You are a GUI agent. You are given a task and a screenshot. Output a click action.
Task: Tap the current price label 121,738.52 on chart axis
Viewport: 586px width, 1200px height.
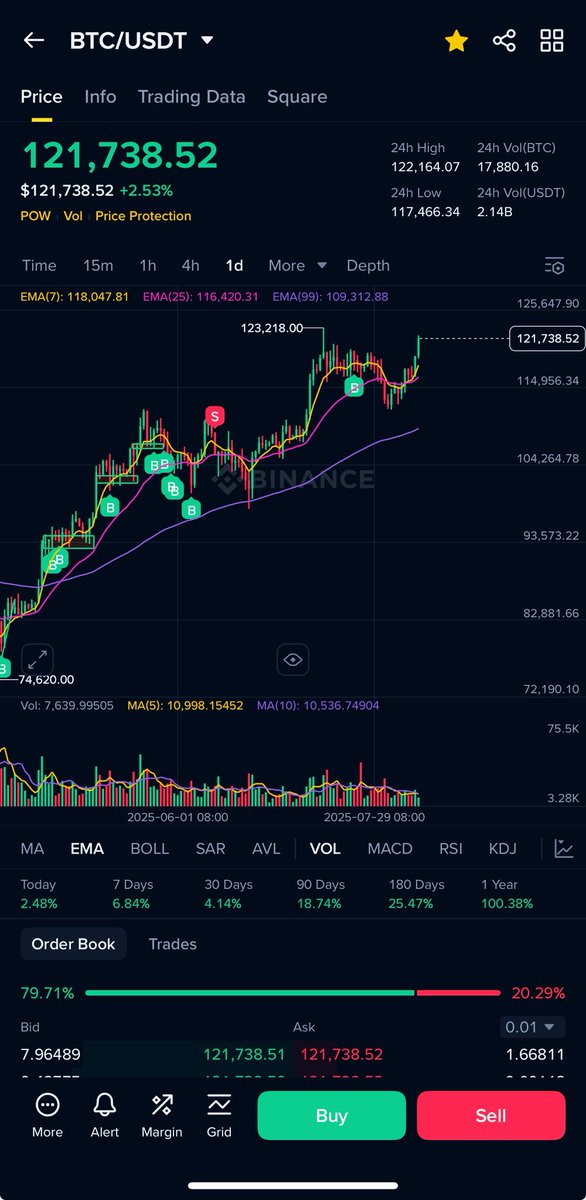tap(546, 339)
